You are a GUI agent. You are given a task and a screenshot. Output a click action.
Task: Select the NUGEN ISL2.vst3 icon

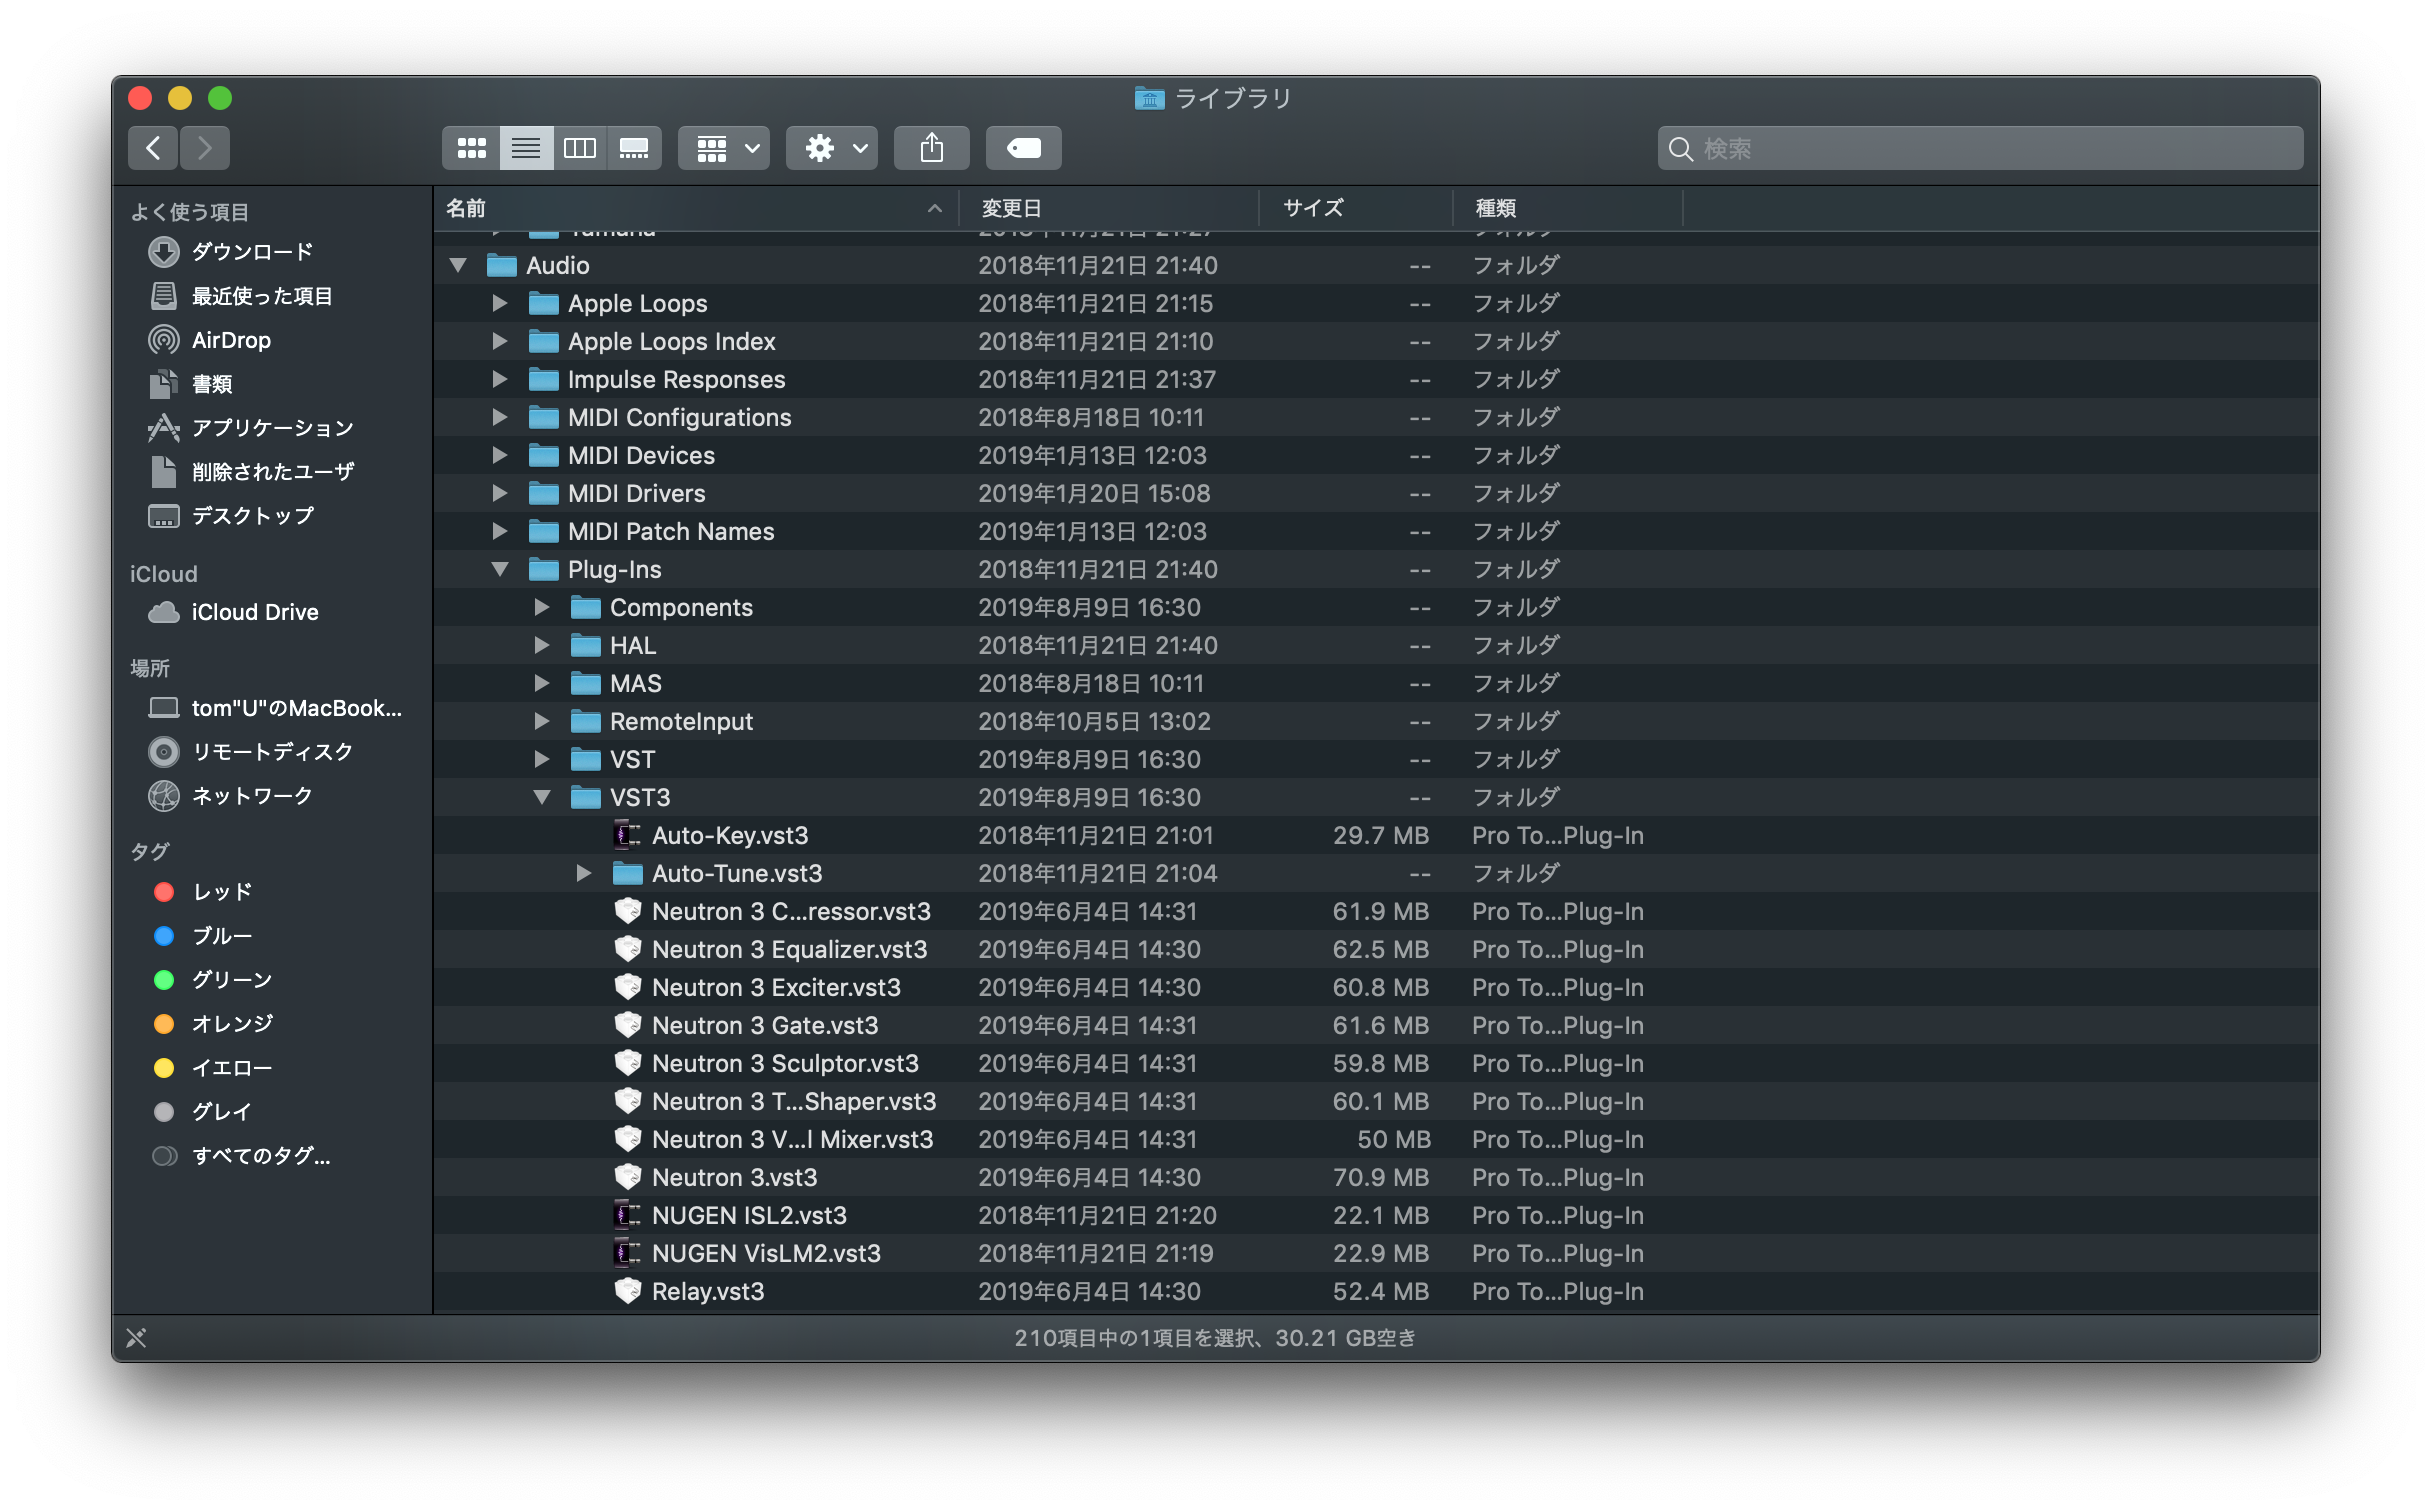tap(627, 1215)
